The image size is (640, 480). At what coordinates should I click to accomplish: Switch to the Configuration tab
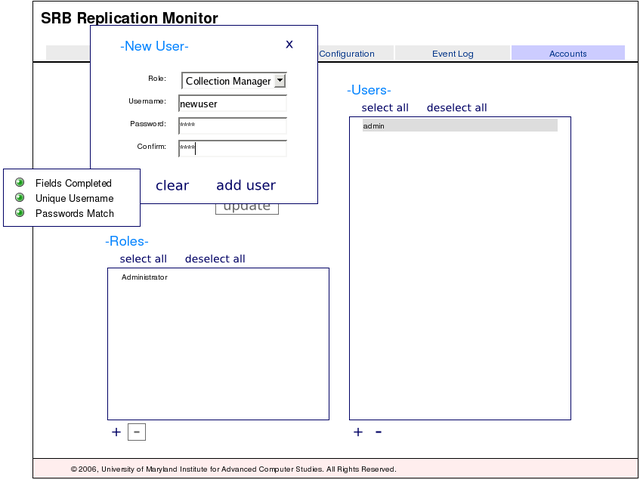[347, 54]
